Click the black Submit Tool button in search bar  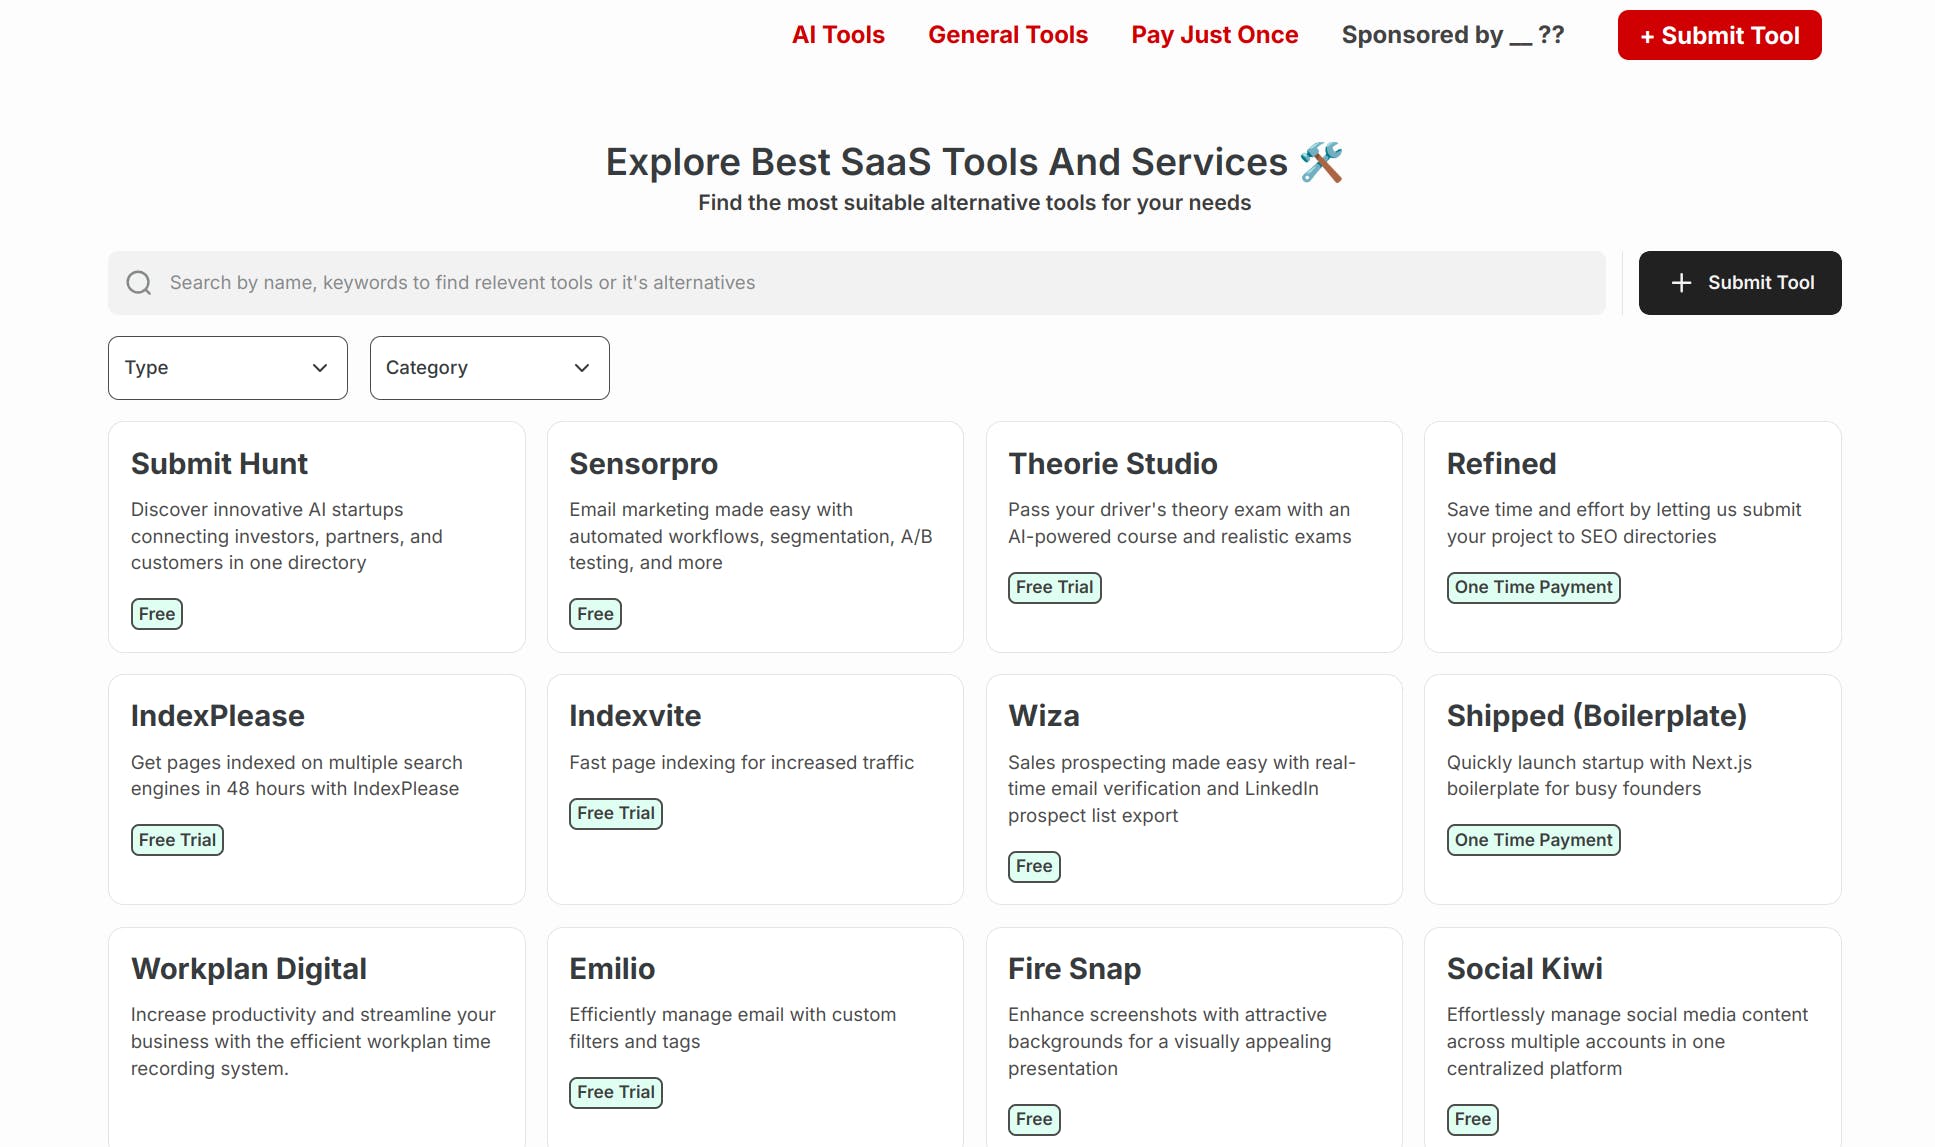1740,283
